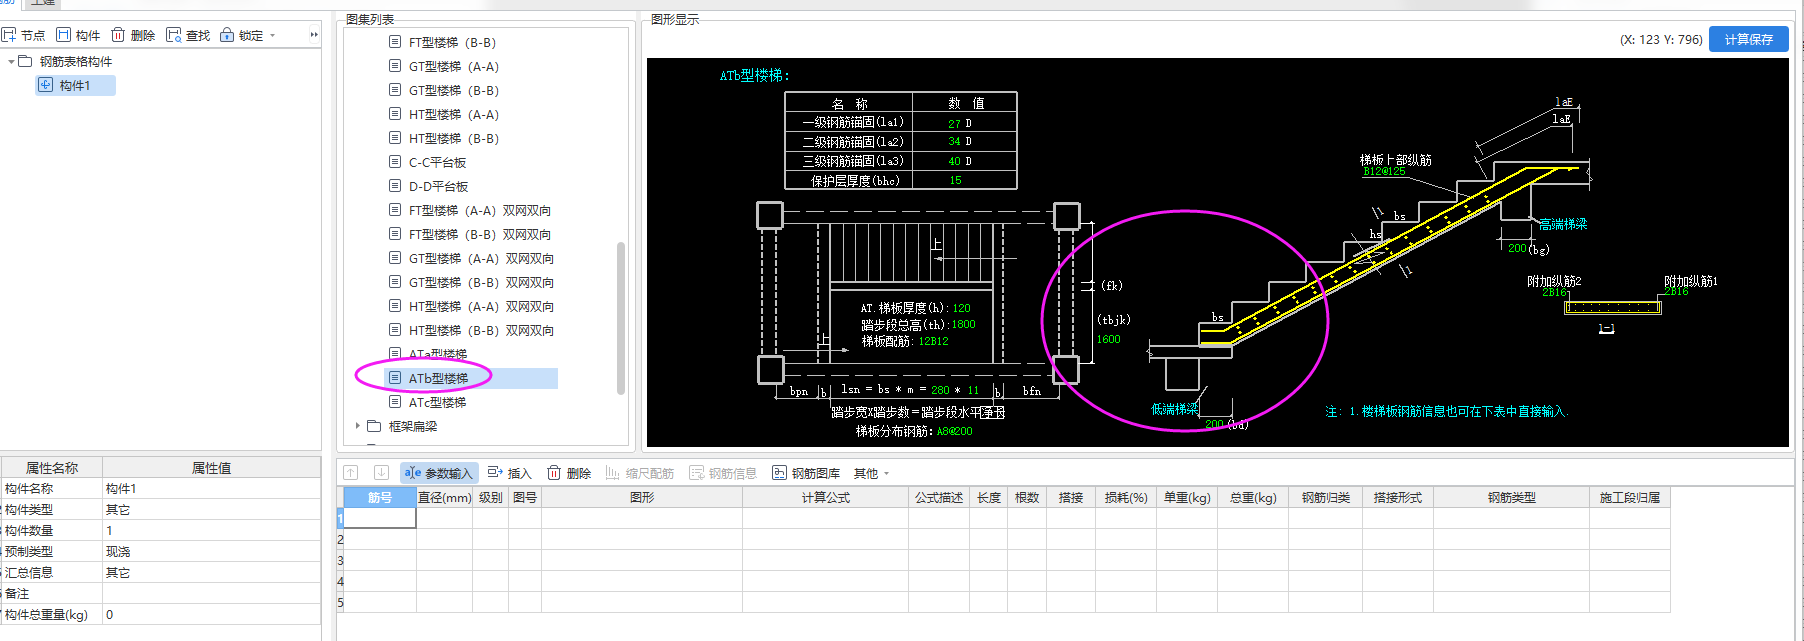Viewport: 1804px width, 641px height.
Task: Click document icon beside C-C平台板
Action: click(x=395, y=162)
